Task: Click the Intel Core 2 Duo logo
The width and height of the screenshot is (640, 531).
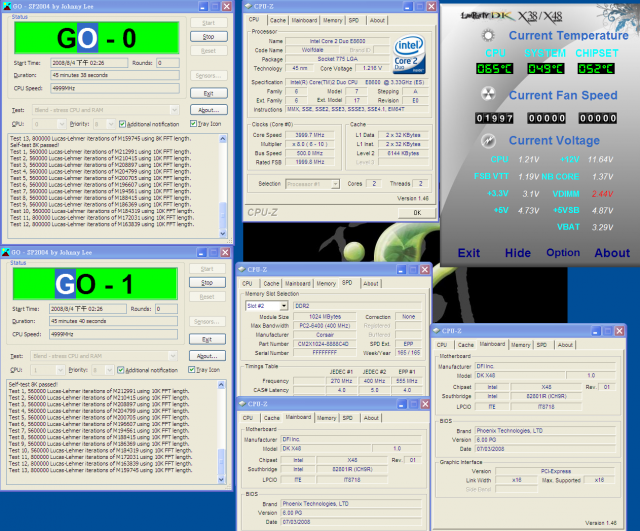Action: [x=409, y=54]
